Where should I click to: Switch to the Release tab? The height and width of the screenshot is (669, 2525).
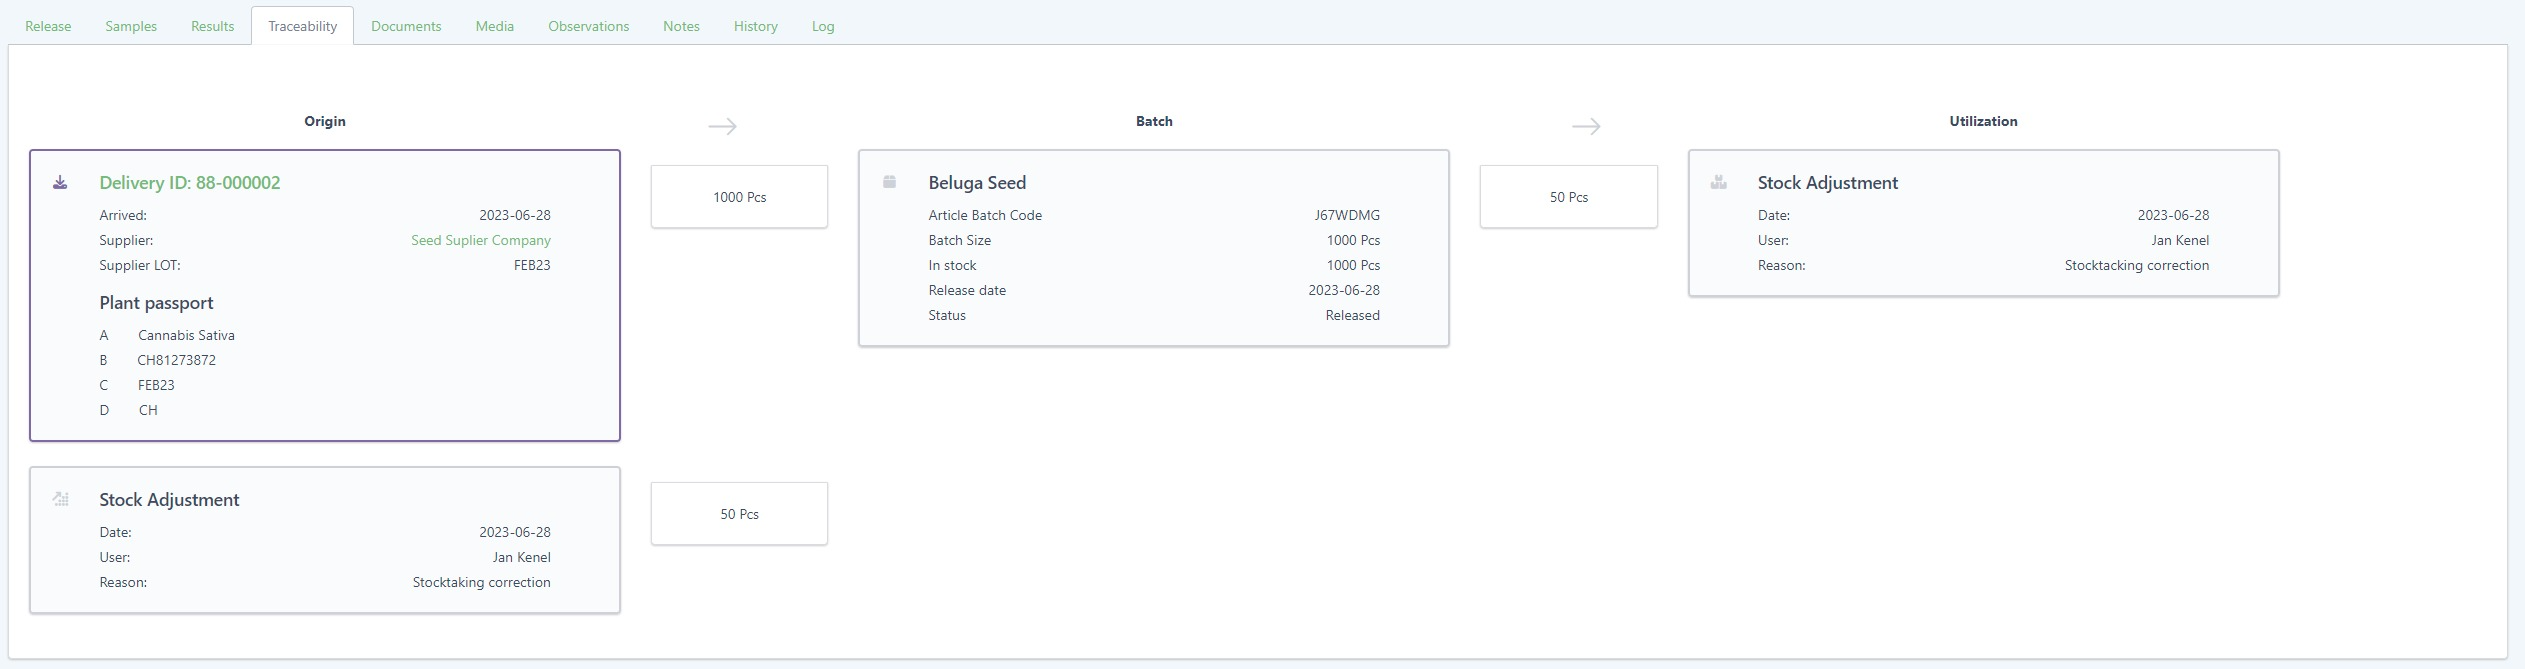click(x=48, y=26)
